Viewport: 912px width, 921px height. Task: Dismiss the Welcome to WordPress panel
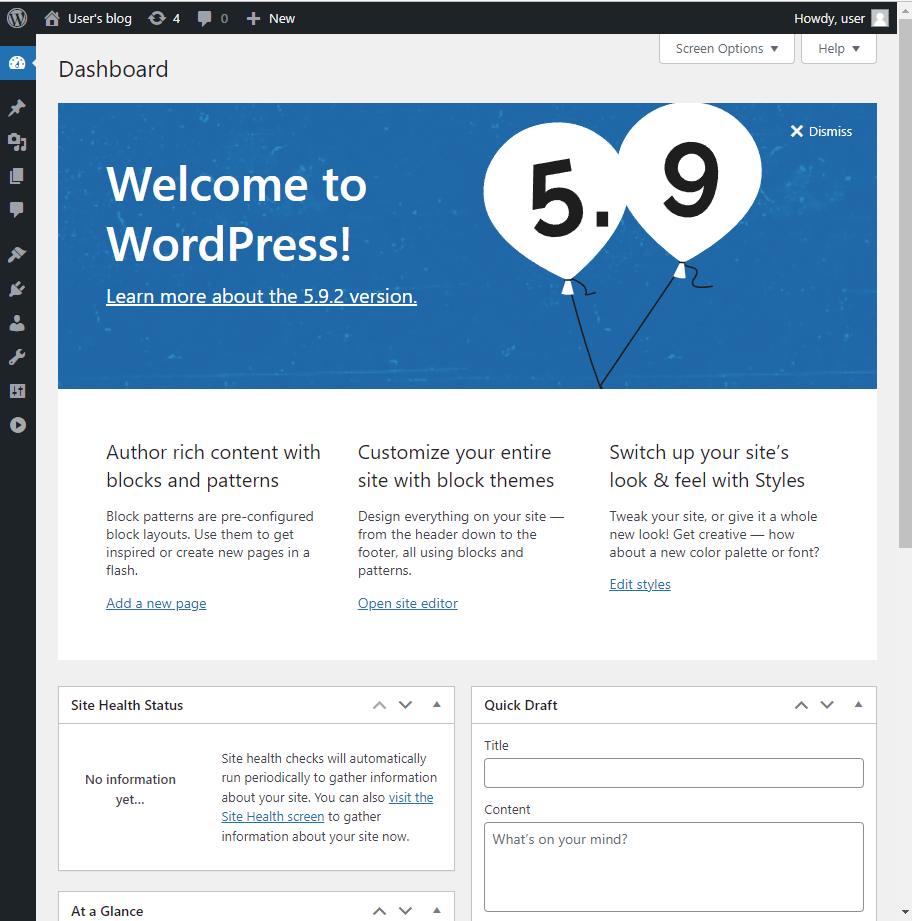pos(821,132)
